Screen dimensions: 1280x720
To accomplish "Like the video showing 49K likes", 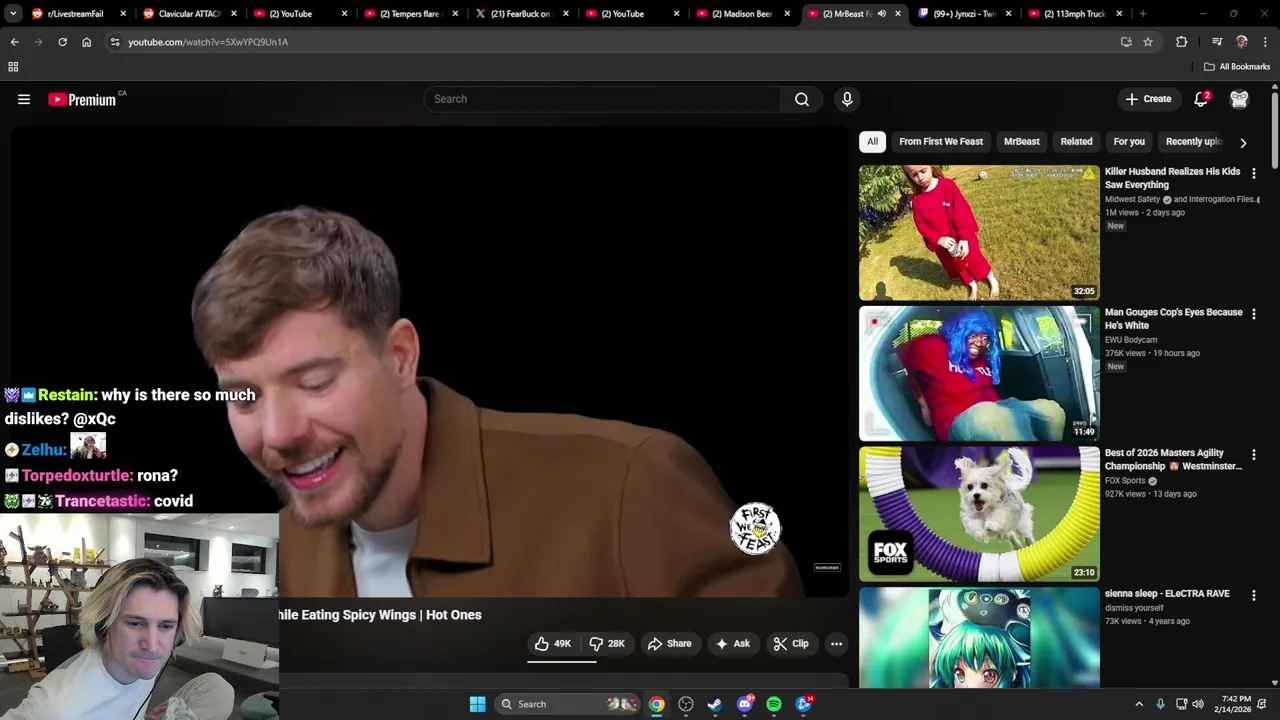I will (x=553, y=644).
